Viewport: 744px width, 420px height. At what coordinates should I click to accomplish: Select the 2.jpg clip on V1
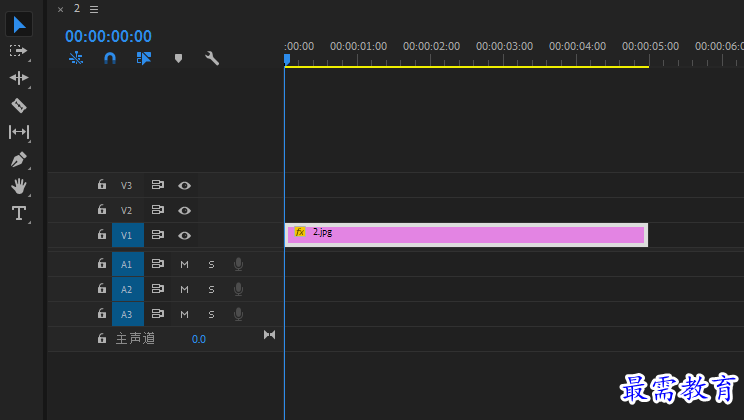[466, 235]
